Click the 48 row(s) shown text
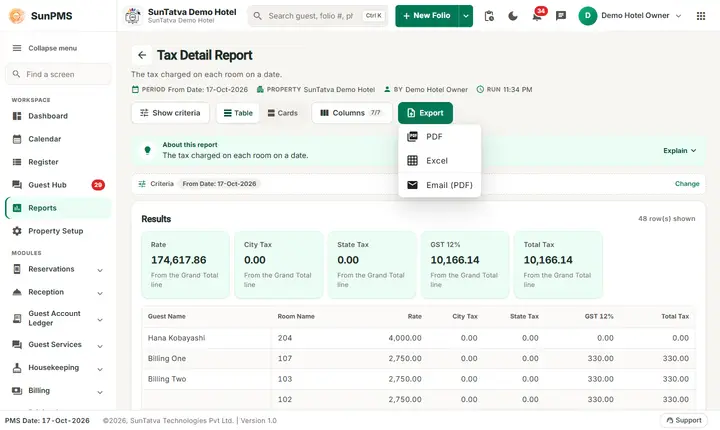Viewport: 720px width, 430px height. pos(666,219)
